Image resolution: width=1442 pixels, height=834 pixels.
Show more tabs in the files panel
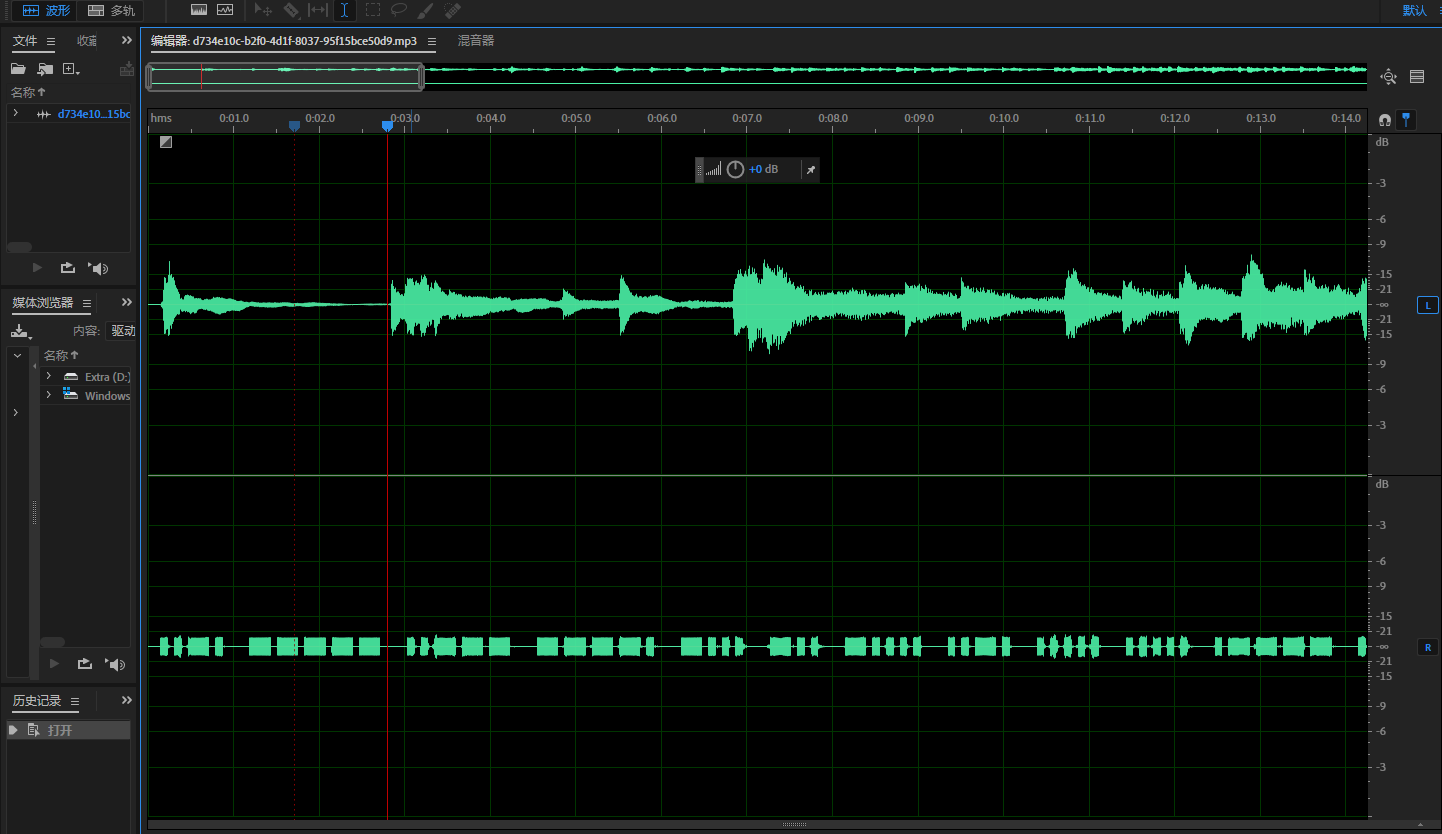[x=127, y=41]
